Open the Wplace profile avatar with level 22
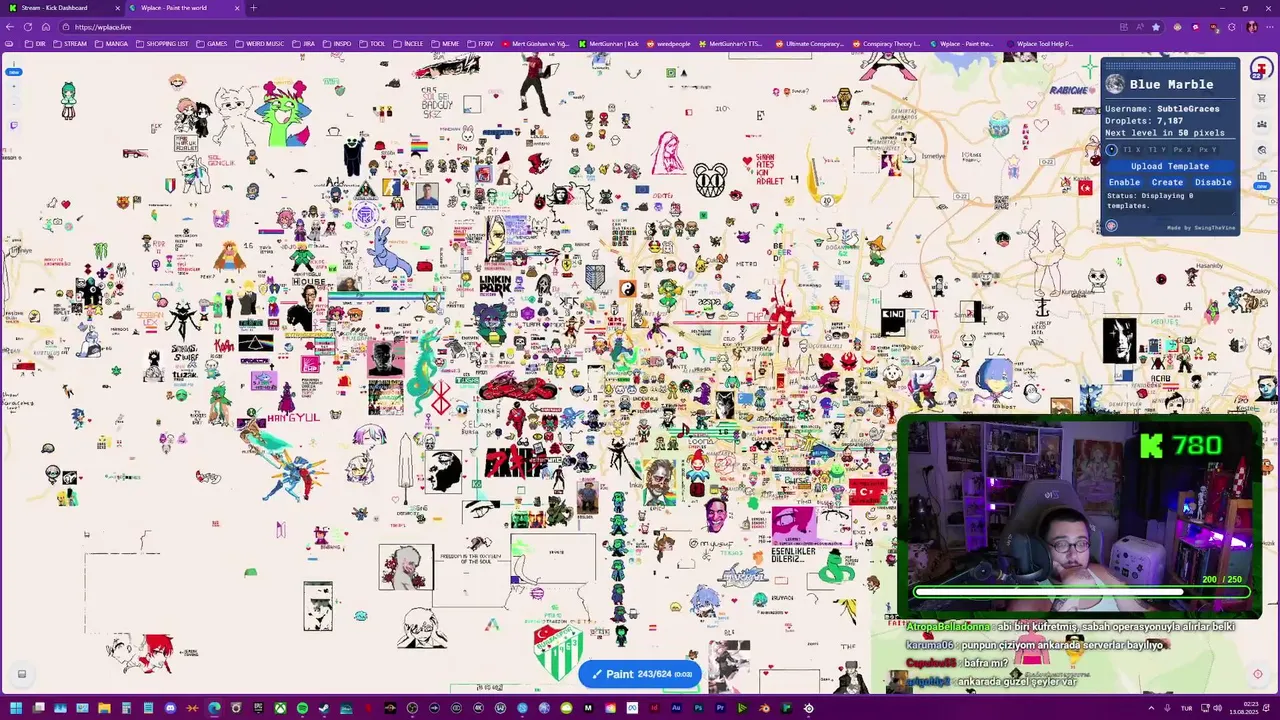Screen dimensions: 1280x720 pos(1260,69)
